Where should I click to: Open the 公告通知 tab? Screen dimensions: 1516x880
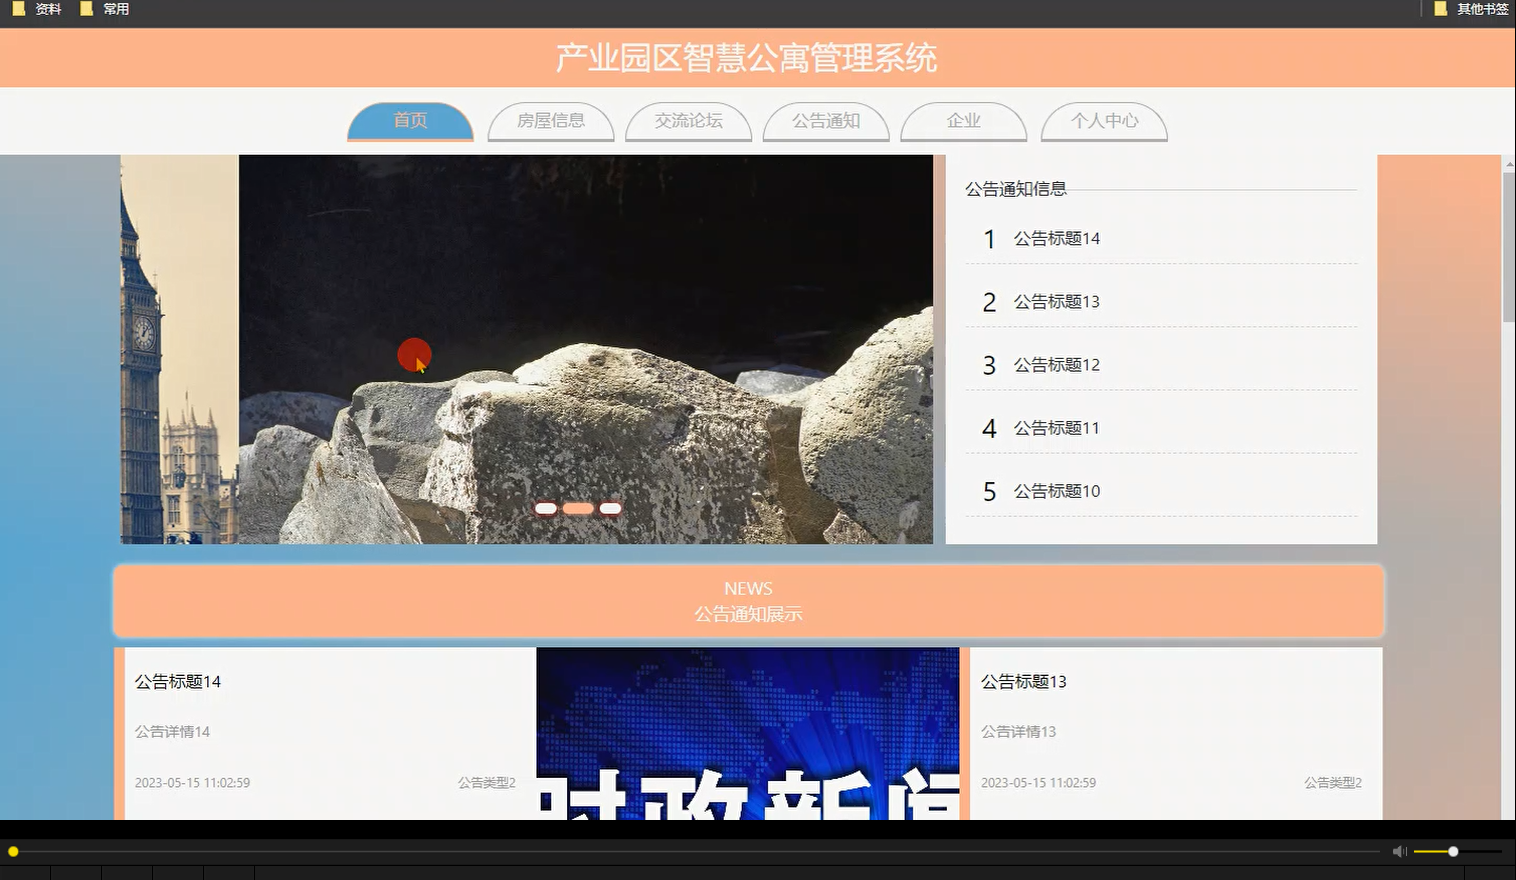(826, 120)
